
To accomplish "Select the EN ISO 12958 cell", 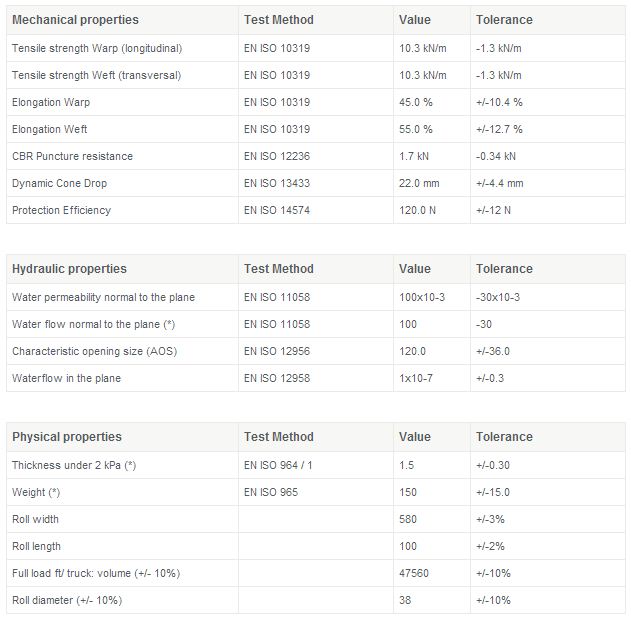I will pos(277,378).
